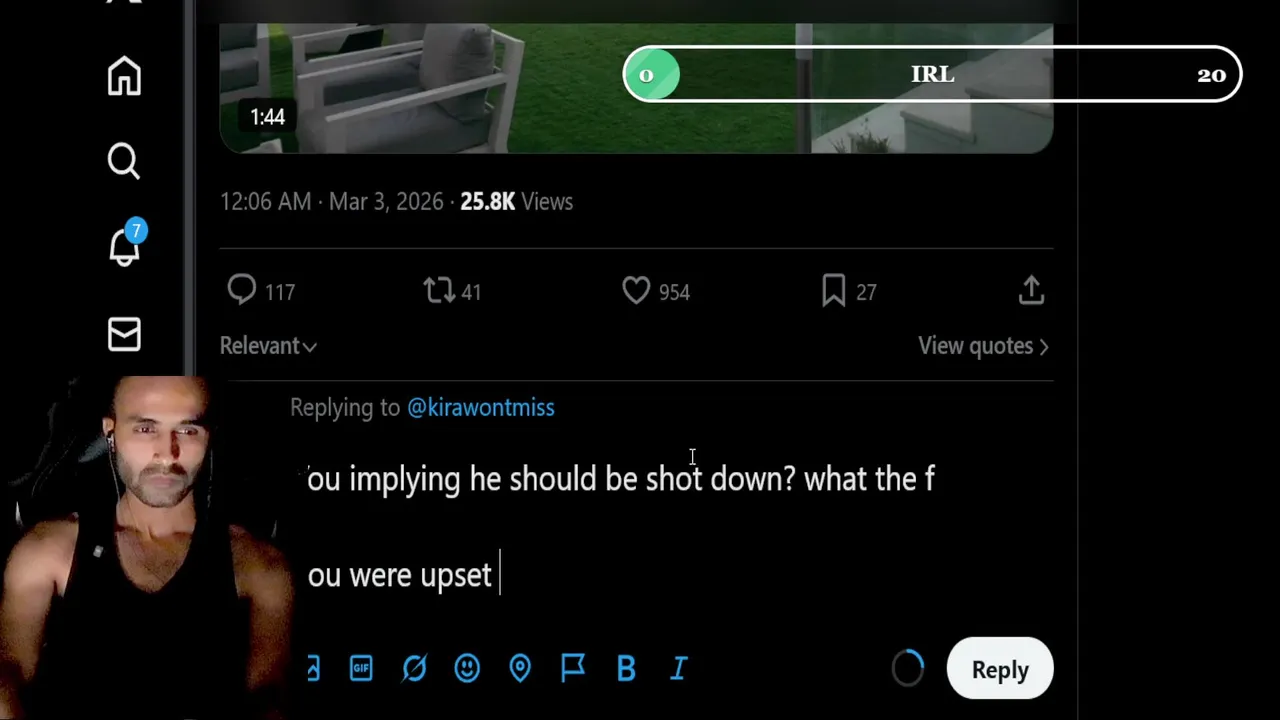This screenshot has width=1280, height=720.
Task: Click the IRL progress bar
Action: pos(932,75)
